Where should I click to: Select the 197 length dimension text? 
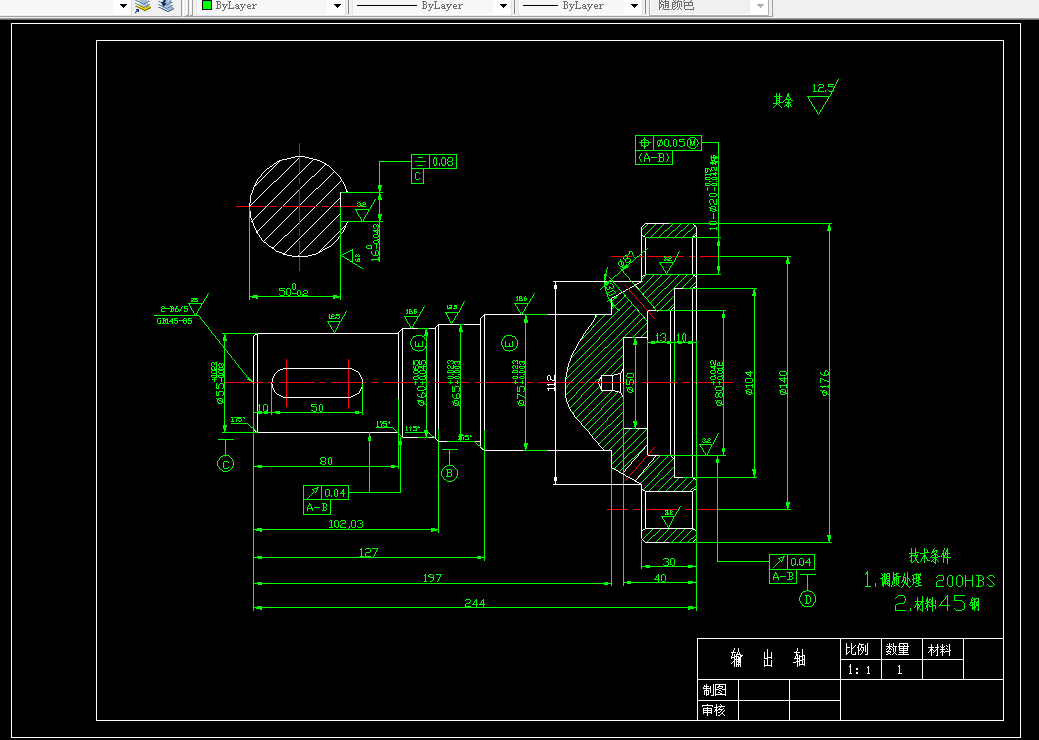click(432, 578)
